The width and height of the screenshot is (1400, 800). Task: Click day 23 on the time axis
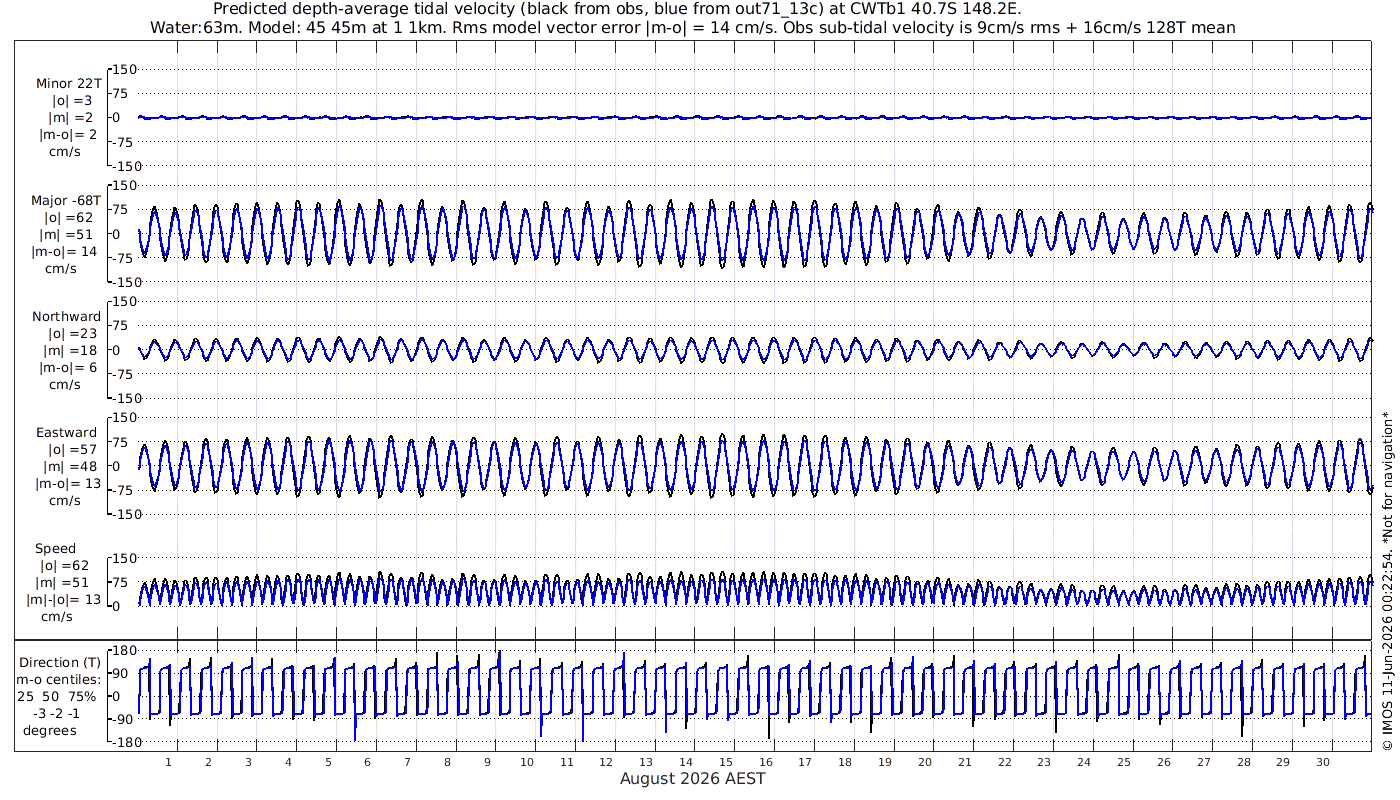coord(1044,763)
